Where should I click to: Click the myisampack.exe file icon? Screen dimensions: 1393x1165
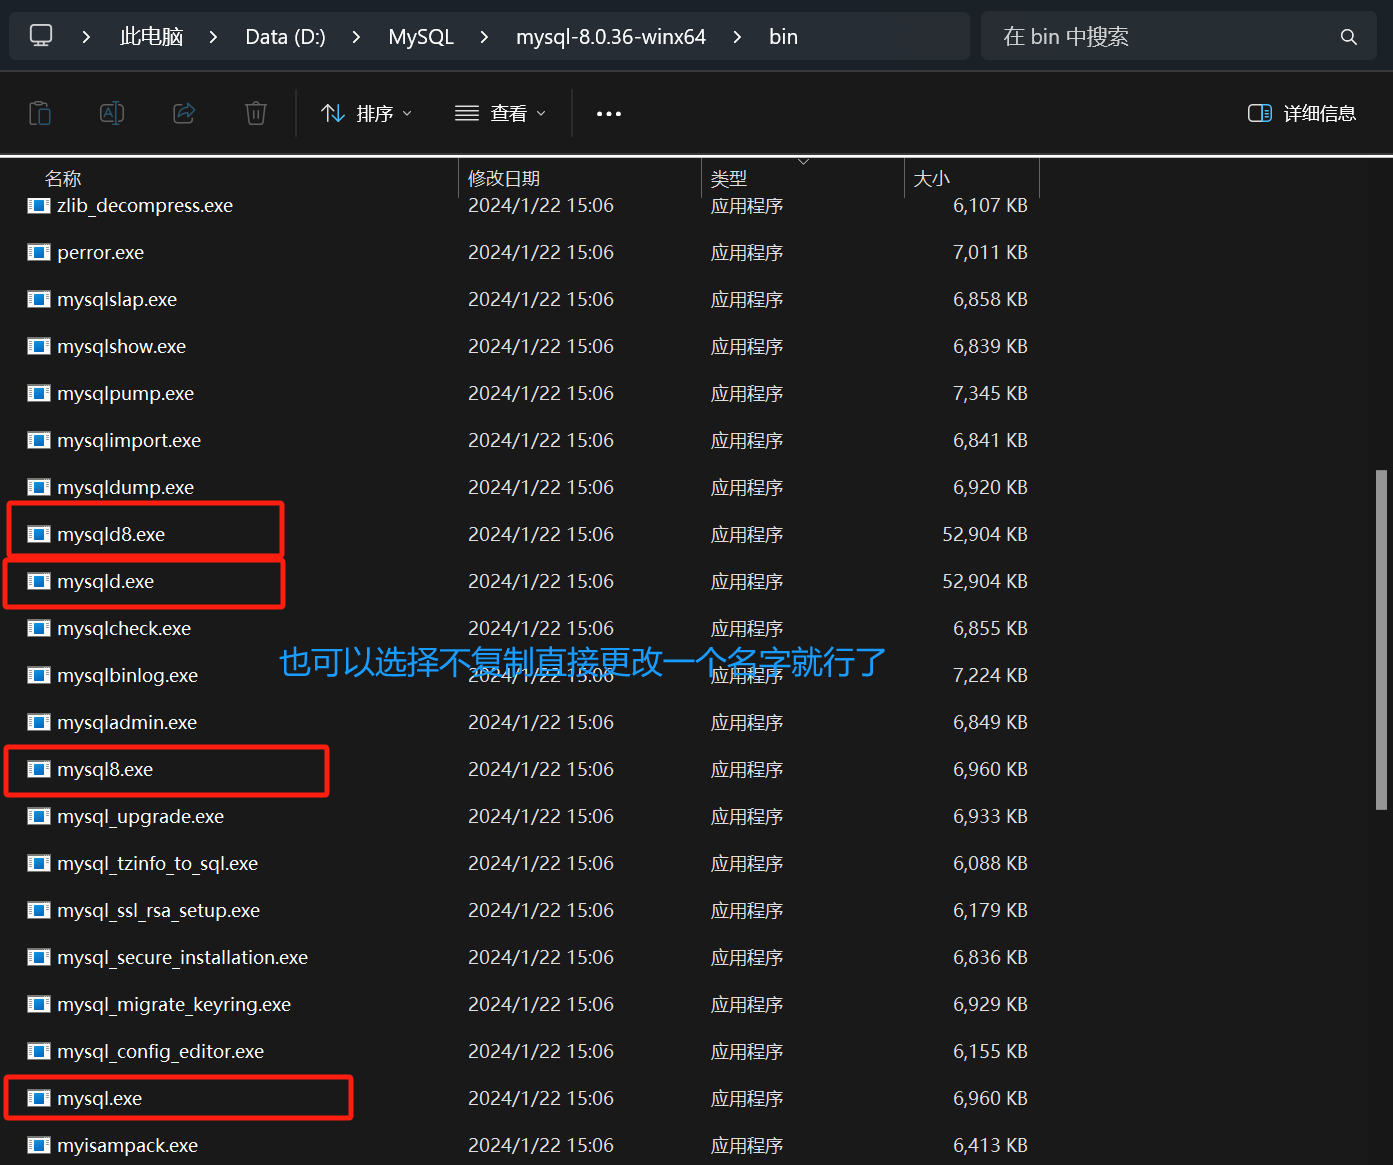point(39,1146)
